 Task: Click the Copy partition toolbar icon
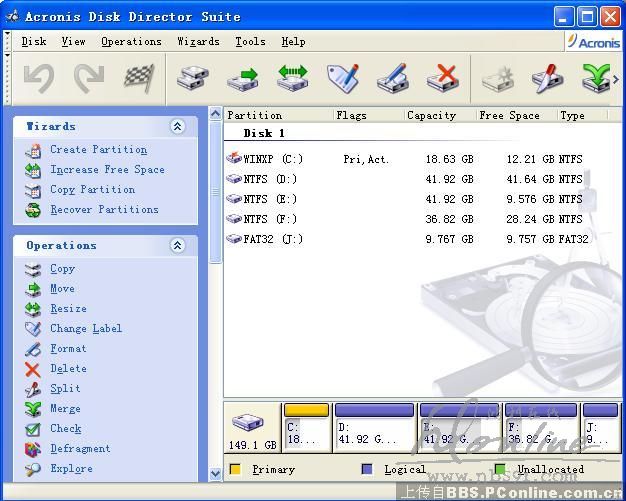[x=192, y=78]
